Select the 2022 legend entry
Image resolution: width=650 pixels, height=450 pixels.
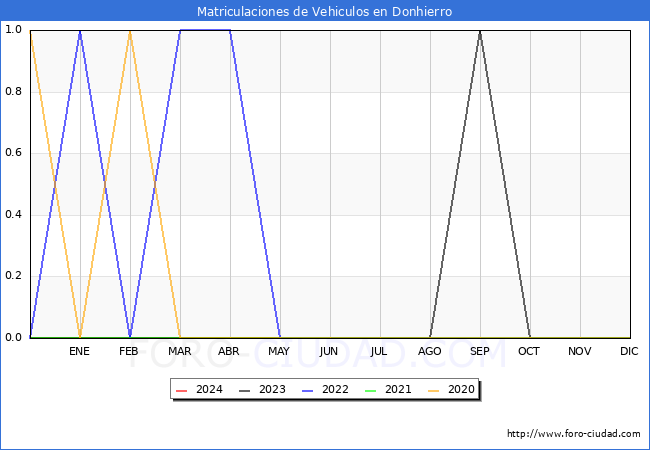coord(325,390)
